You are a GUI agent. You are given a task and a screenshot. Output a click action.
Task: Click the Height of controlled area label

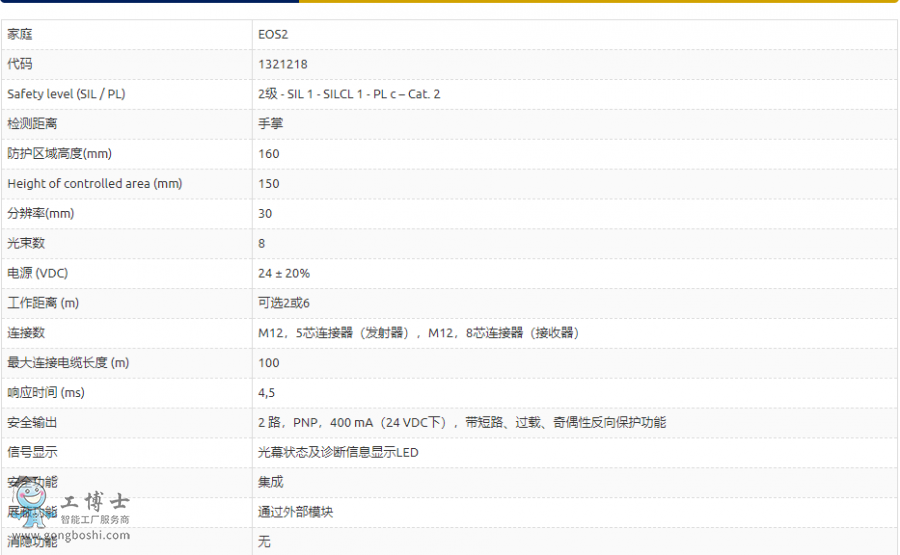94,184
